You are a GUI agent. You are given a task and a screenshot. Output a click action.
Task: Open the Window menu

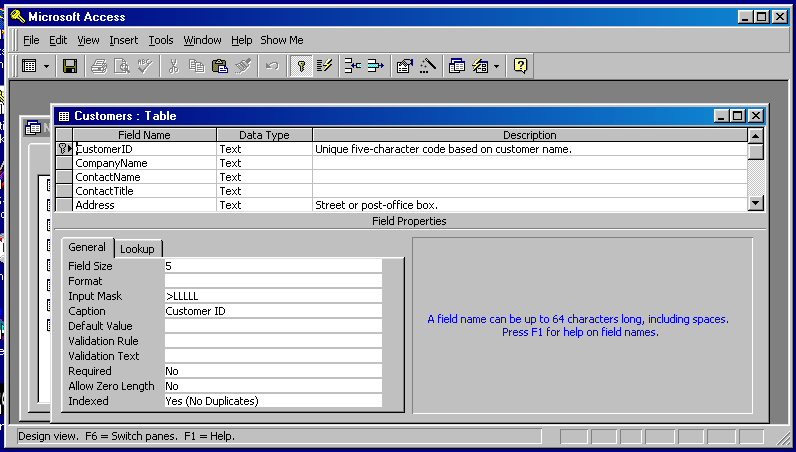pyautogui.click(x=203, y=40)
